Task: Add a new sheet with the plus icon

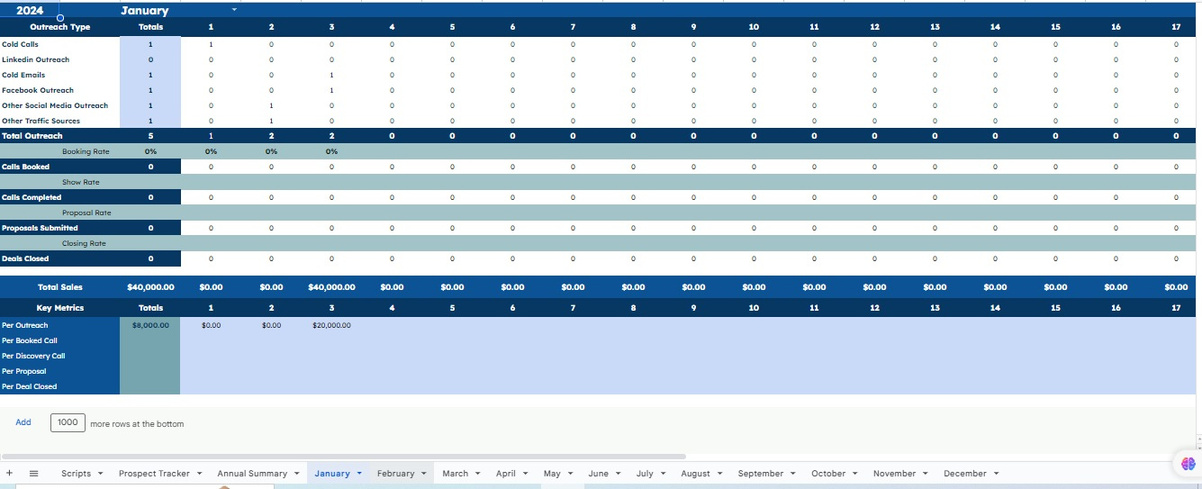Action: pyautogui.click(x=9, y=473)
